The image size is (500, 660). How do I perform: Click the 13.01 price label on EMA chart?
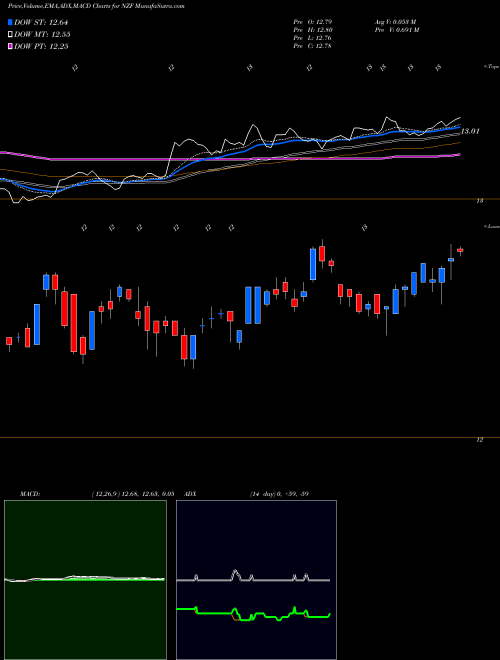470,131
